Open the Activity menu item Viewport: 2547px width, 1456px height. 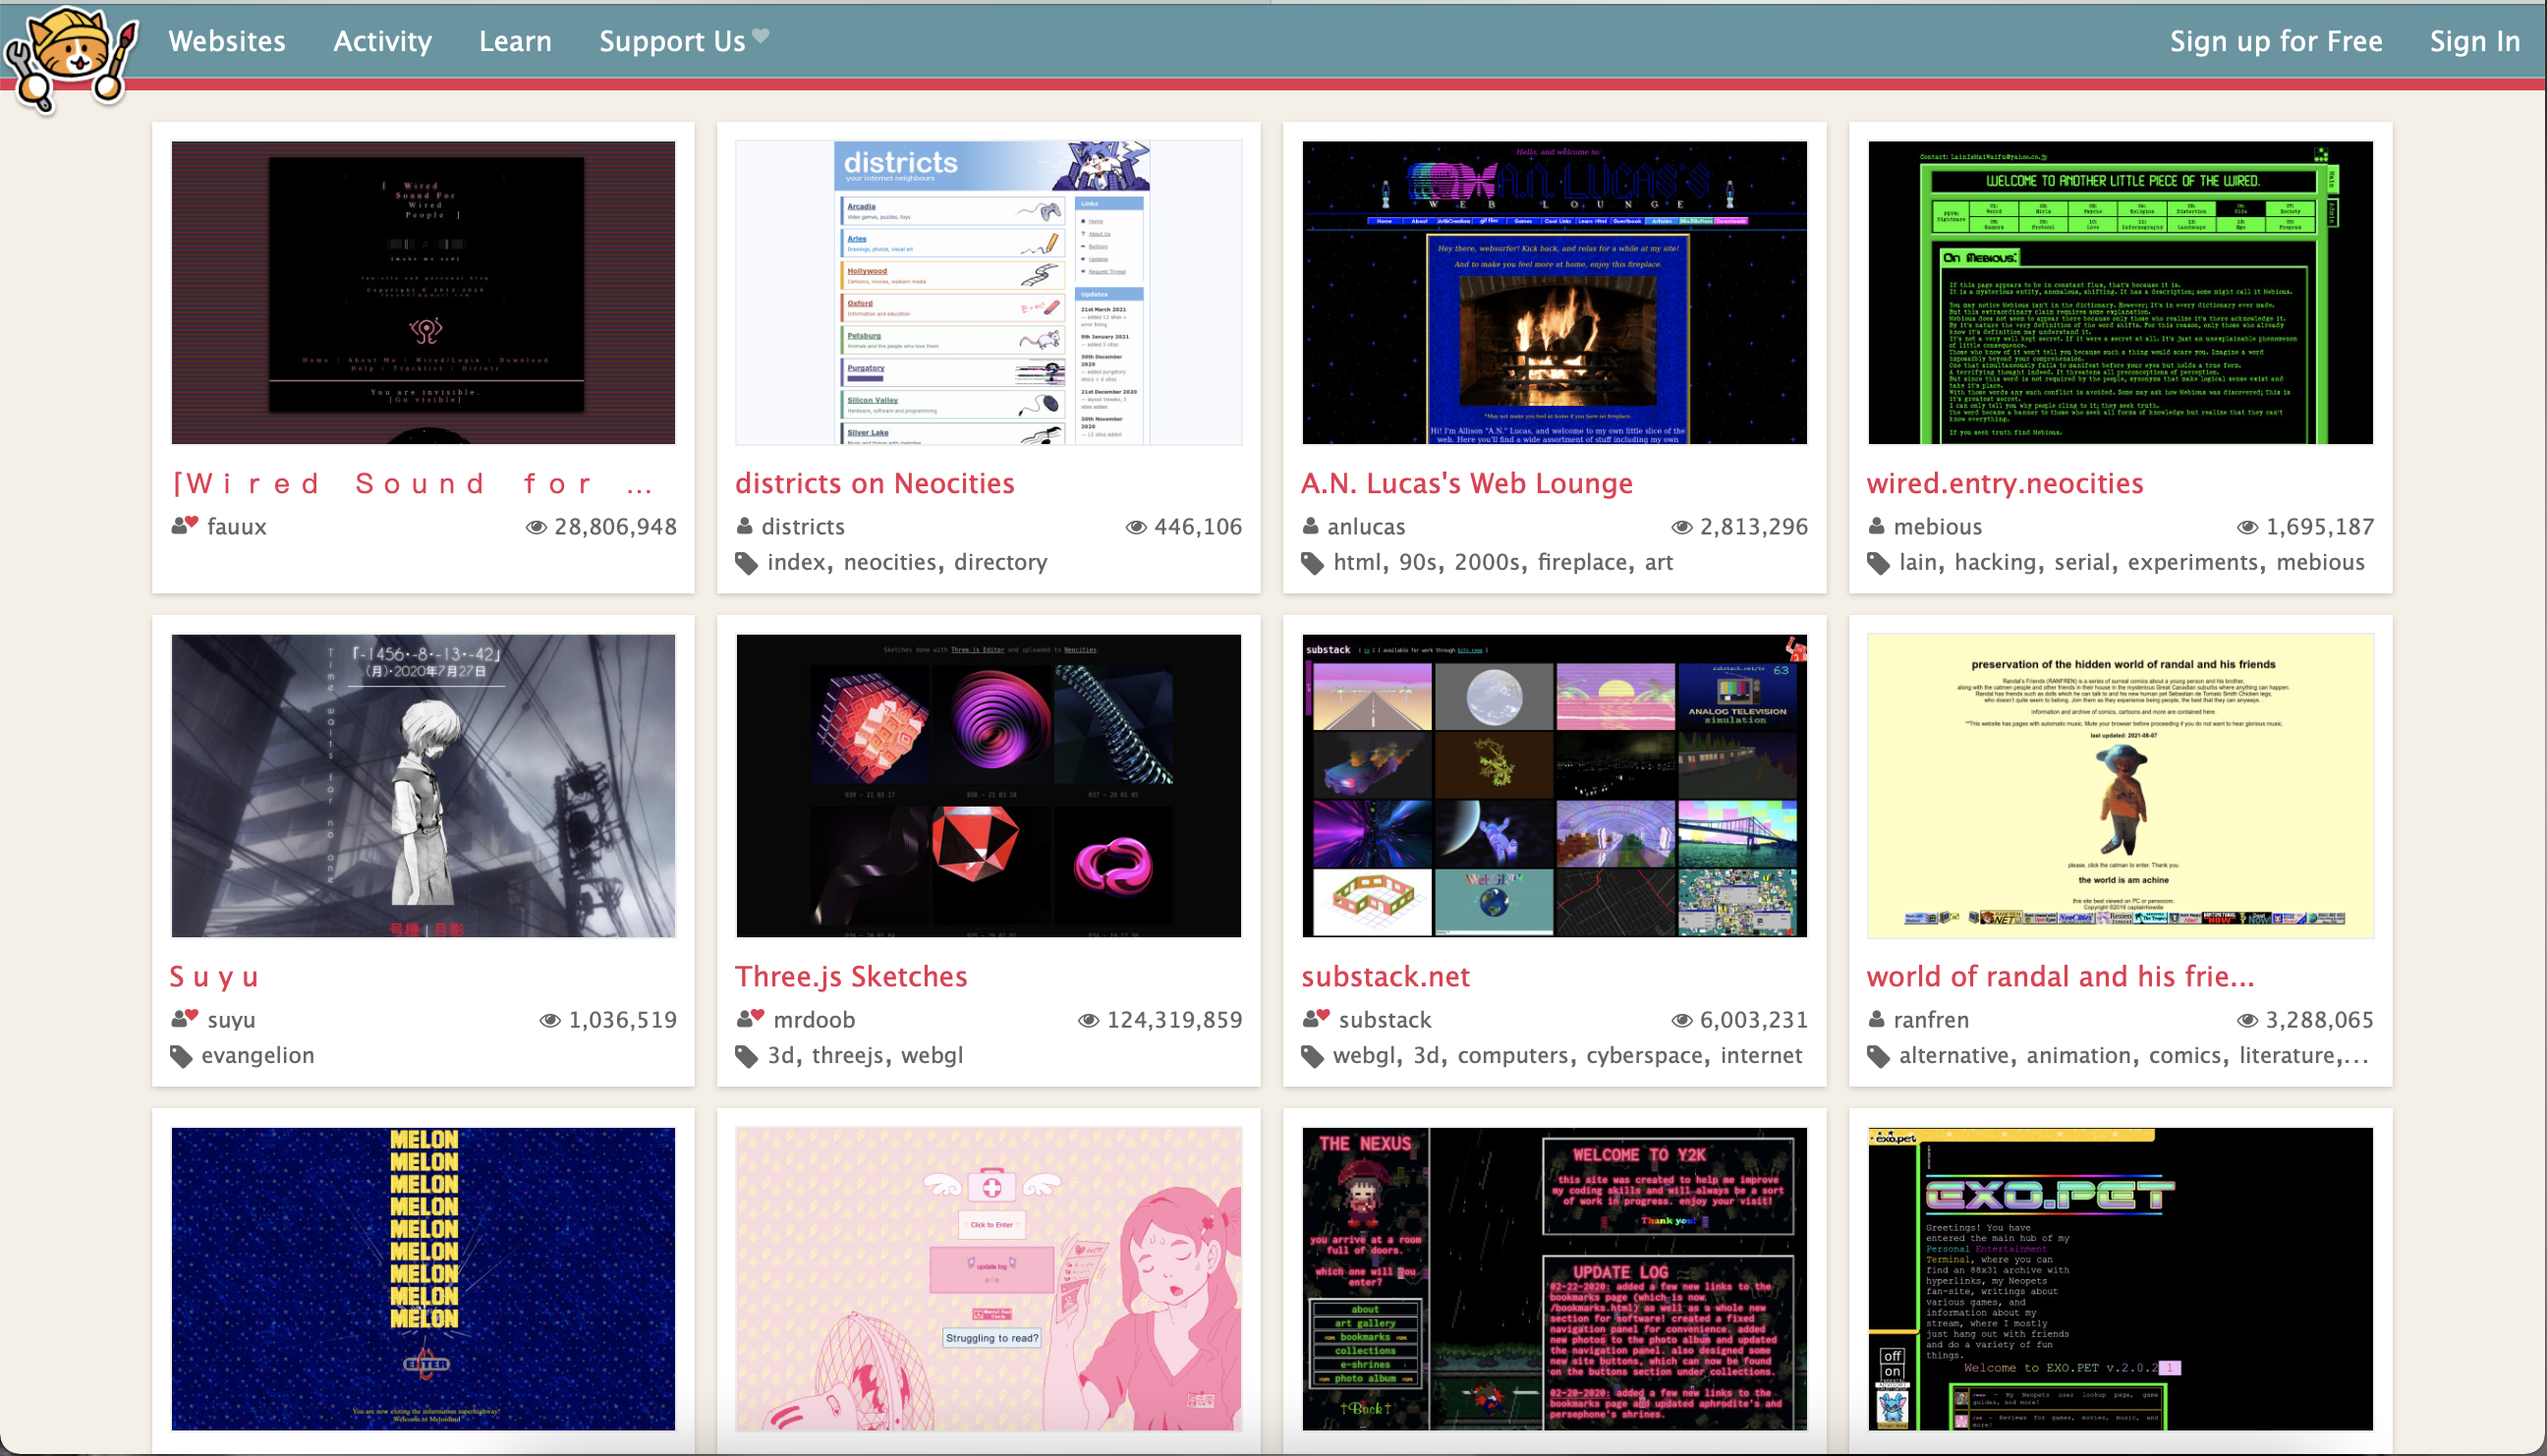pyautogui.click(x=382, y=41)
